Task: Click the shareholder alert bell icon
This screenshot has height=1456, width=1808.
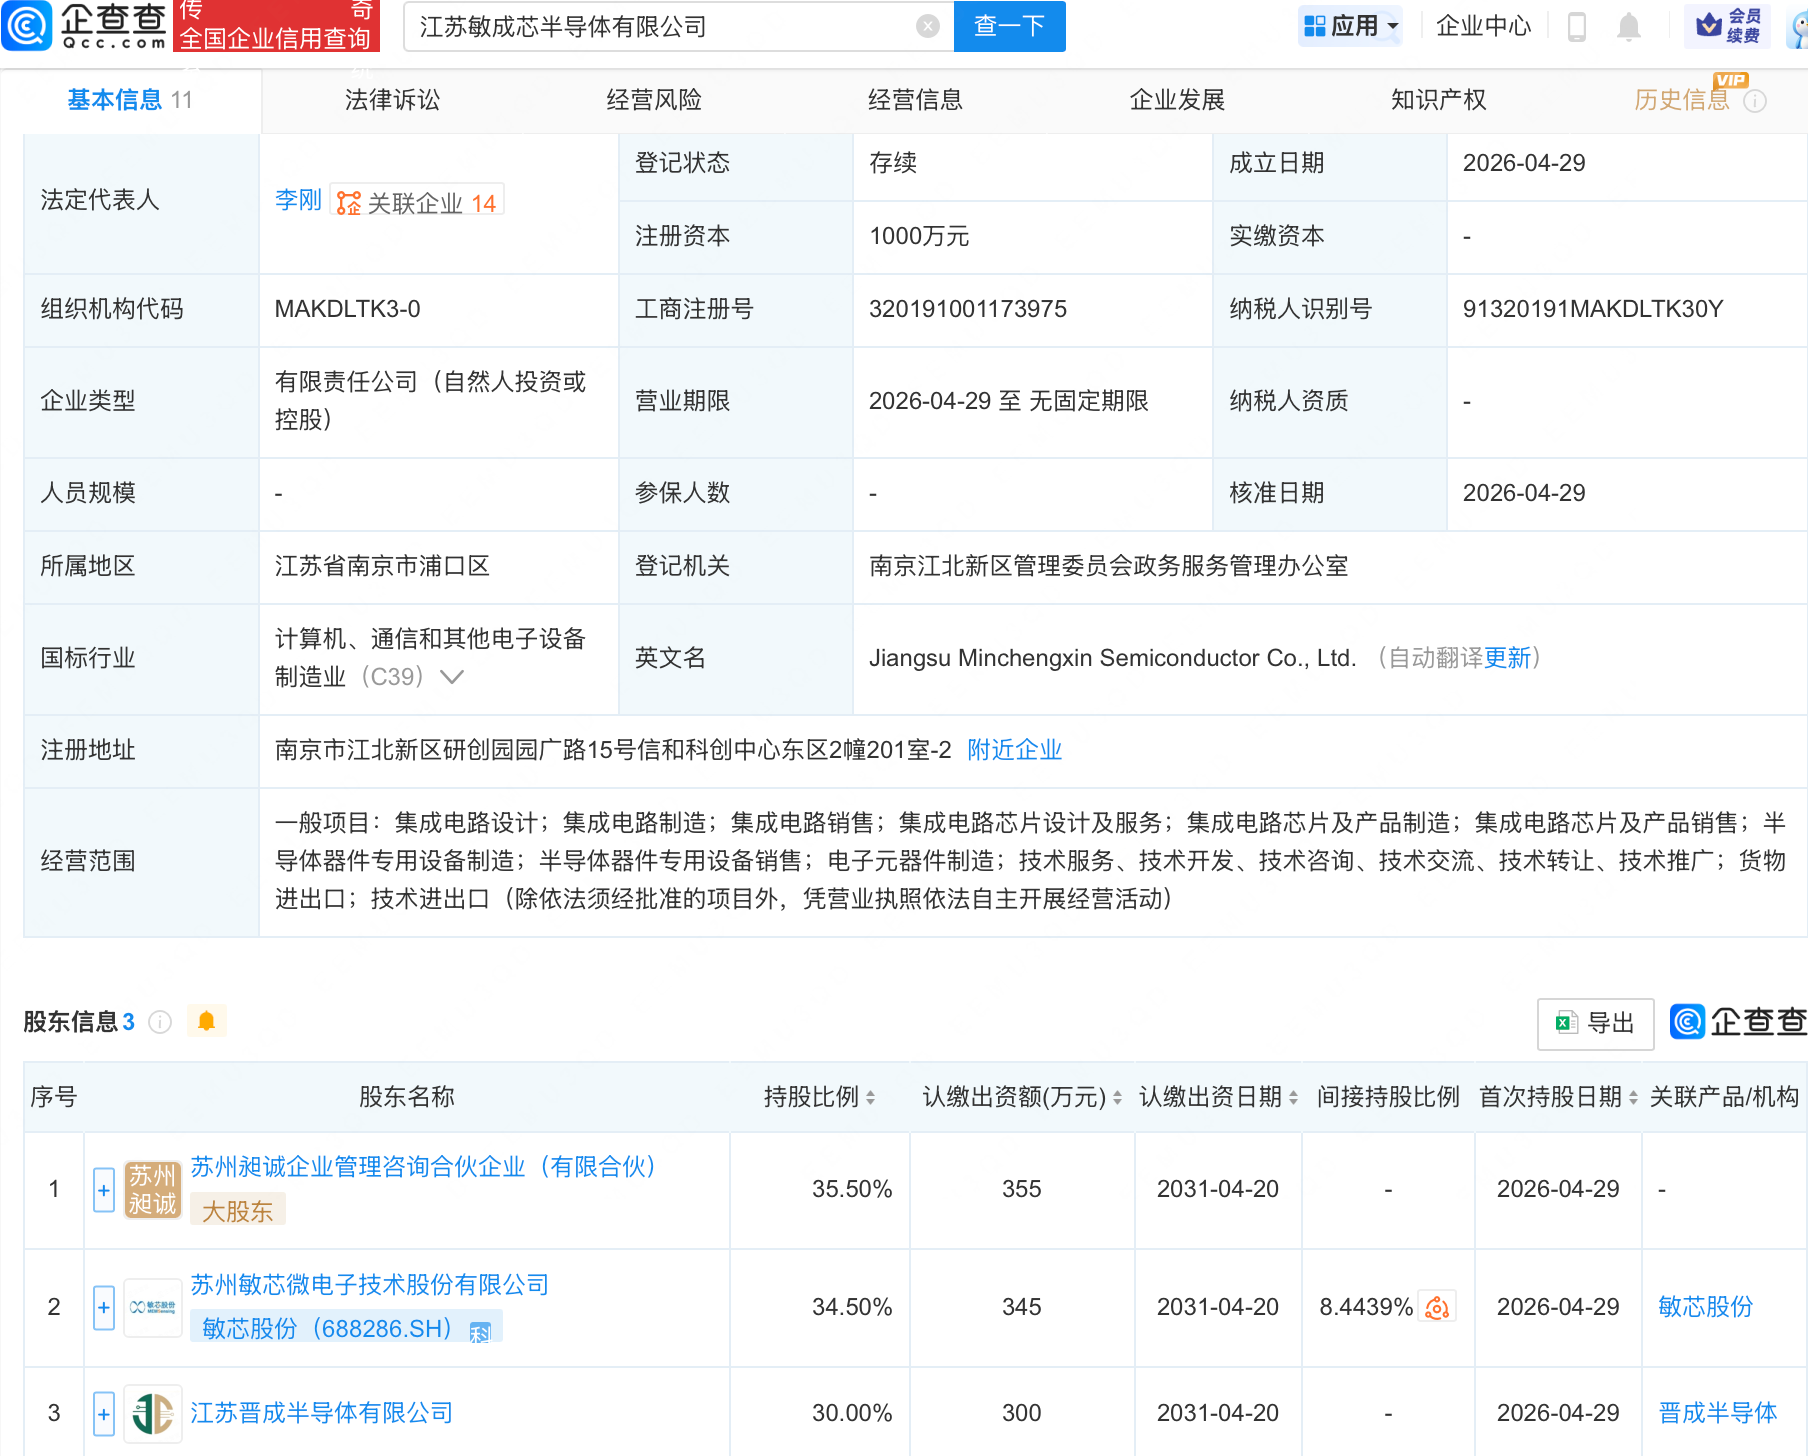Action: point(207,1021)
